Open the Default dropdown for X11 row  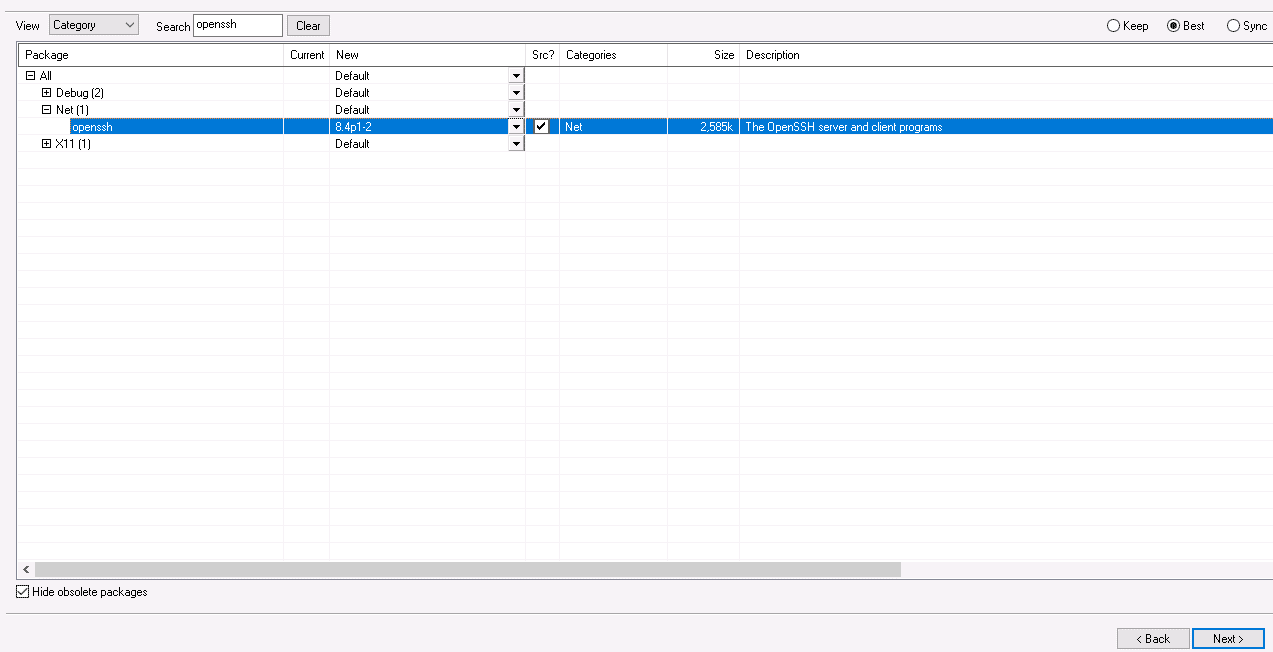pos(516,144)
